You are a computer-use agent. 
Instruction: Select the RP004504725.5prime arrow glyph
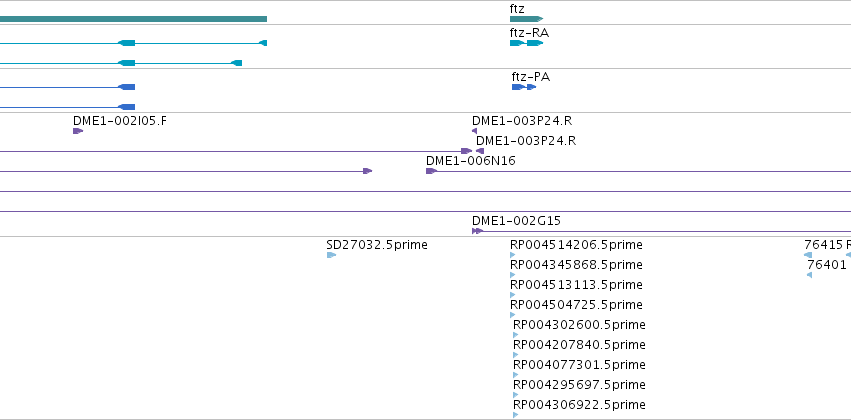point(512,315)
